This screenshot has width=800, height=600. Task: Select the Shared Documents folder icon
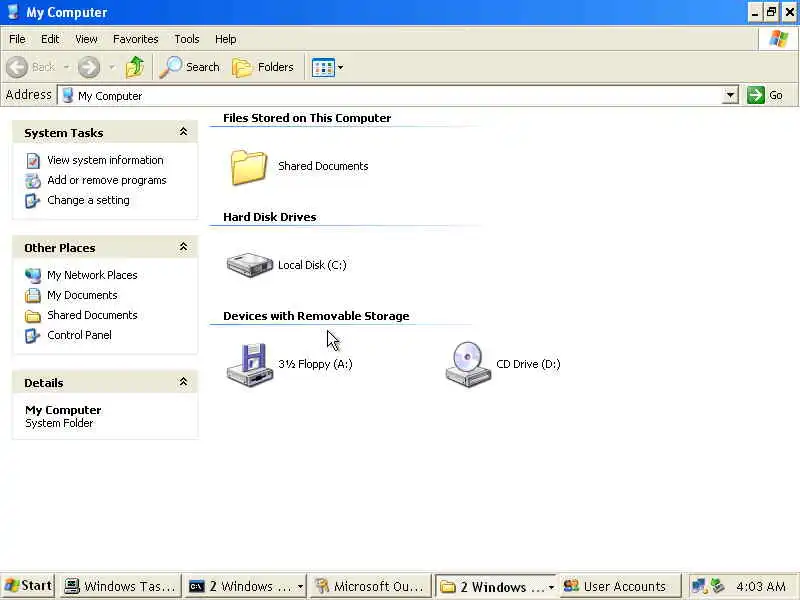pos(249,167)
